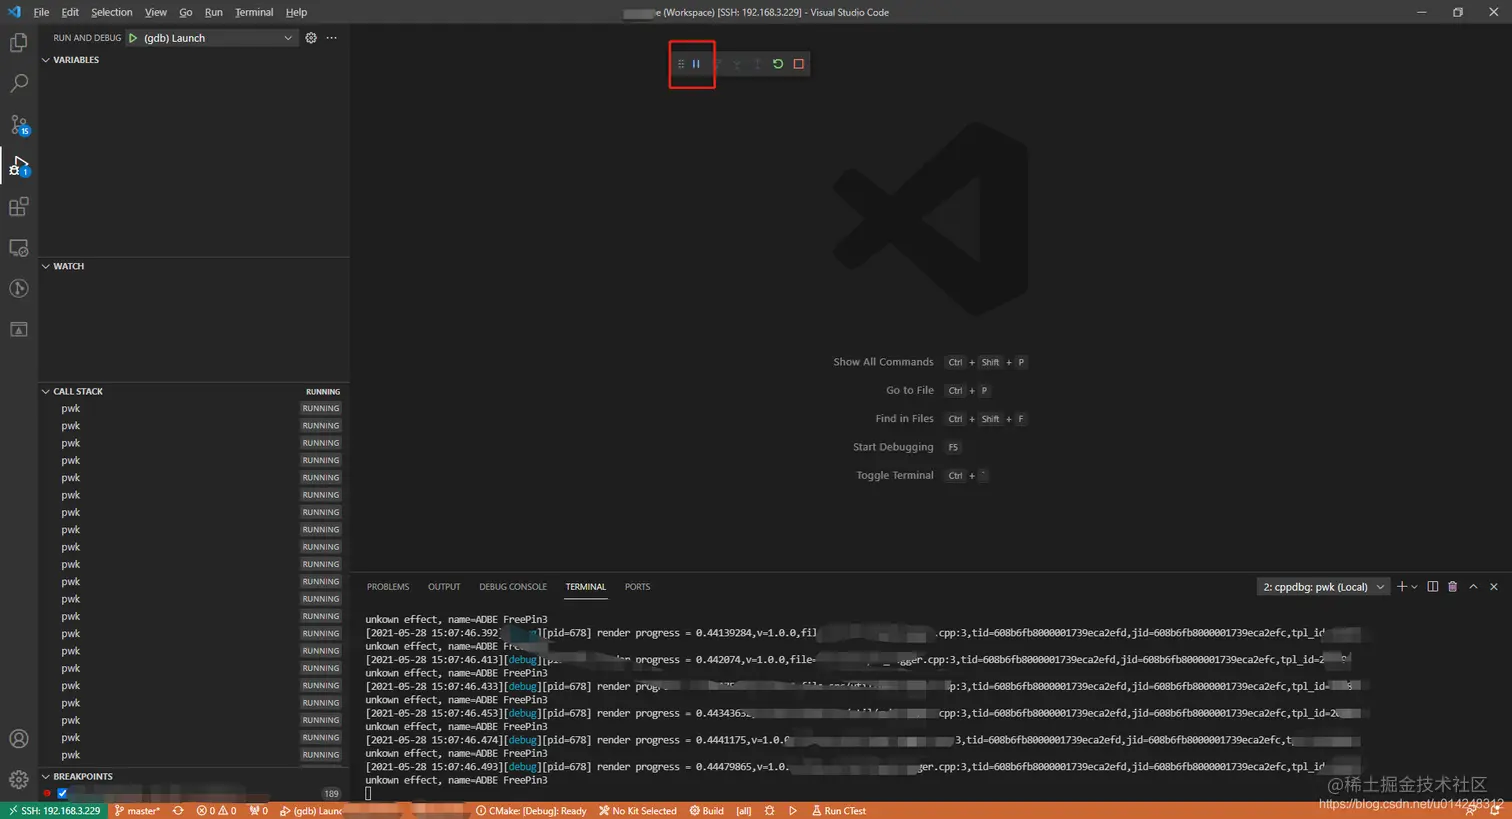This screenshot has width=1512, height=819.
Task: Open the Accounts menu icon
Action: [x=18, y=739]
